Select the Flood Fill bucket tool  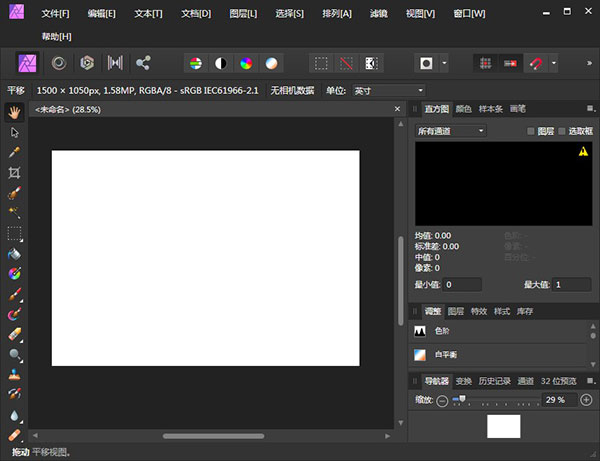coord(15,254)
